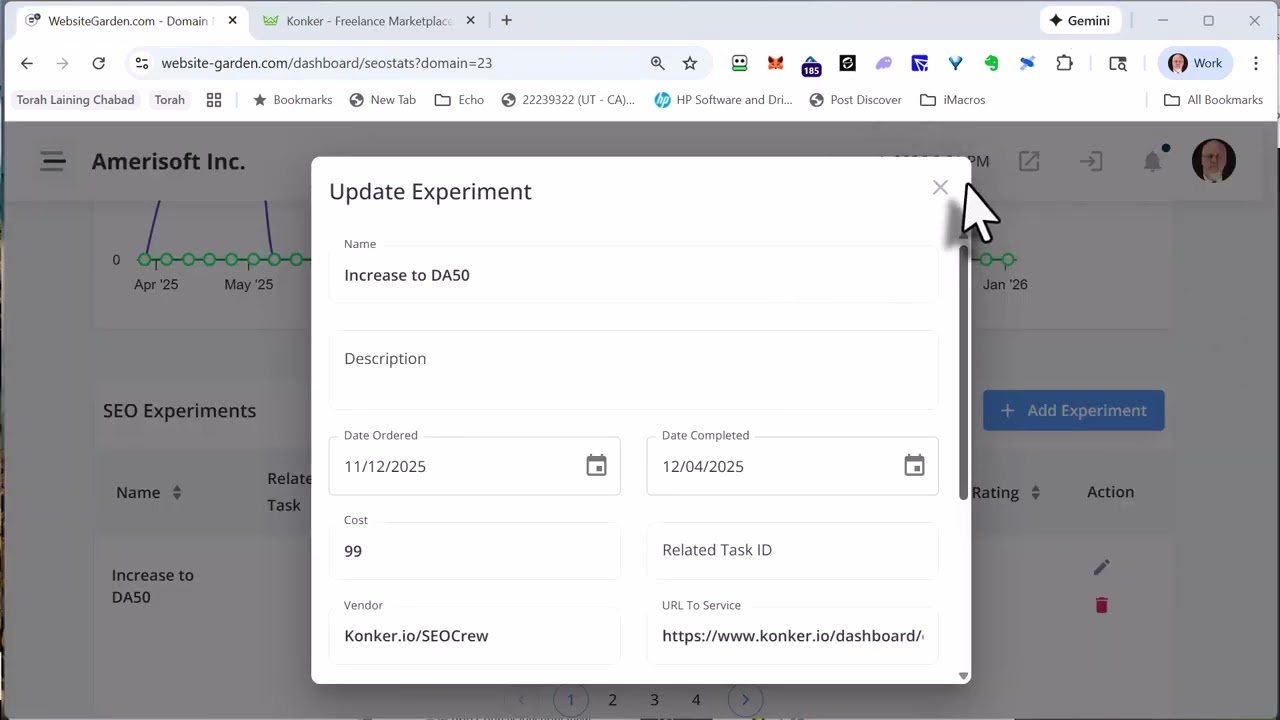Click the dialog's vertical scrollbar thumb
Image resolution: width=1280 pixels, height=720 pixels.
point(964,372)
